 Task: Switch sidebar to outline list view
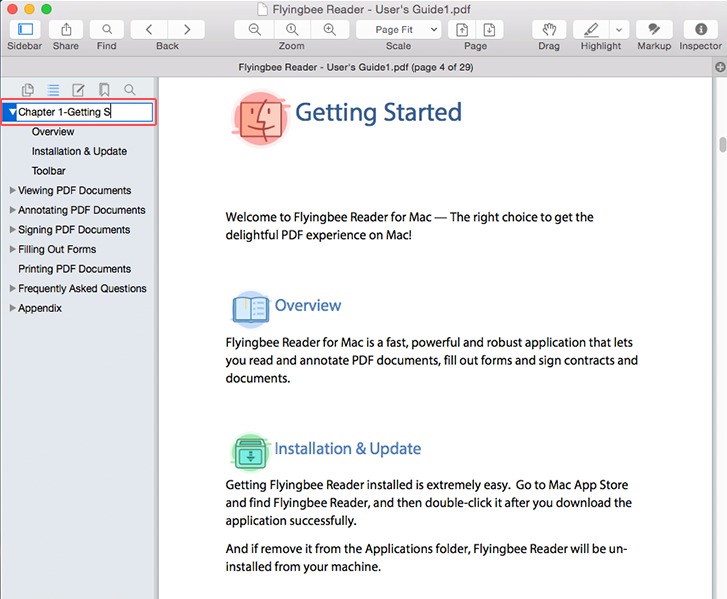pyautogui.click(x=53, y=89)
